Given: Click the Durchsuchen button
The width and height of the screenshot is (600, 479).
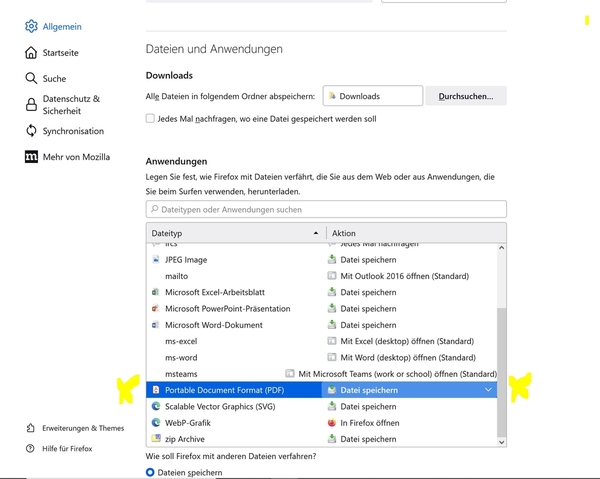Looking at the screenshot, I should 466,96.
